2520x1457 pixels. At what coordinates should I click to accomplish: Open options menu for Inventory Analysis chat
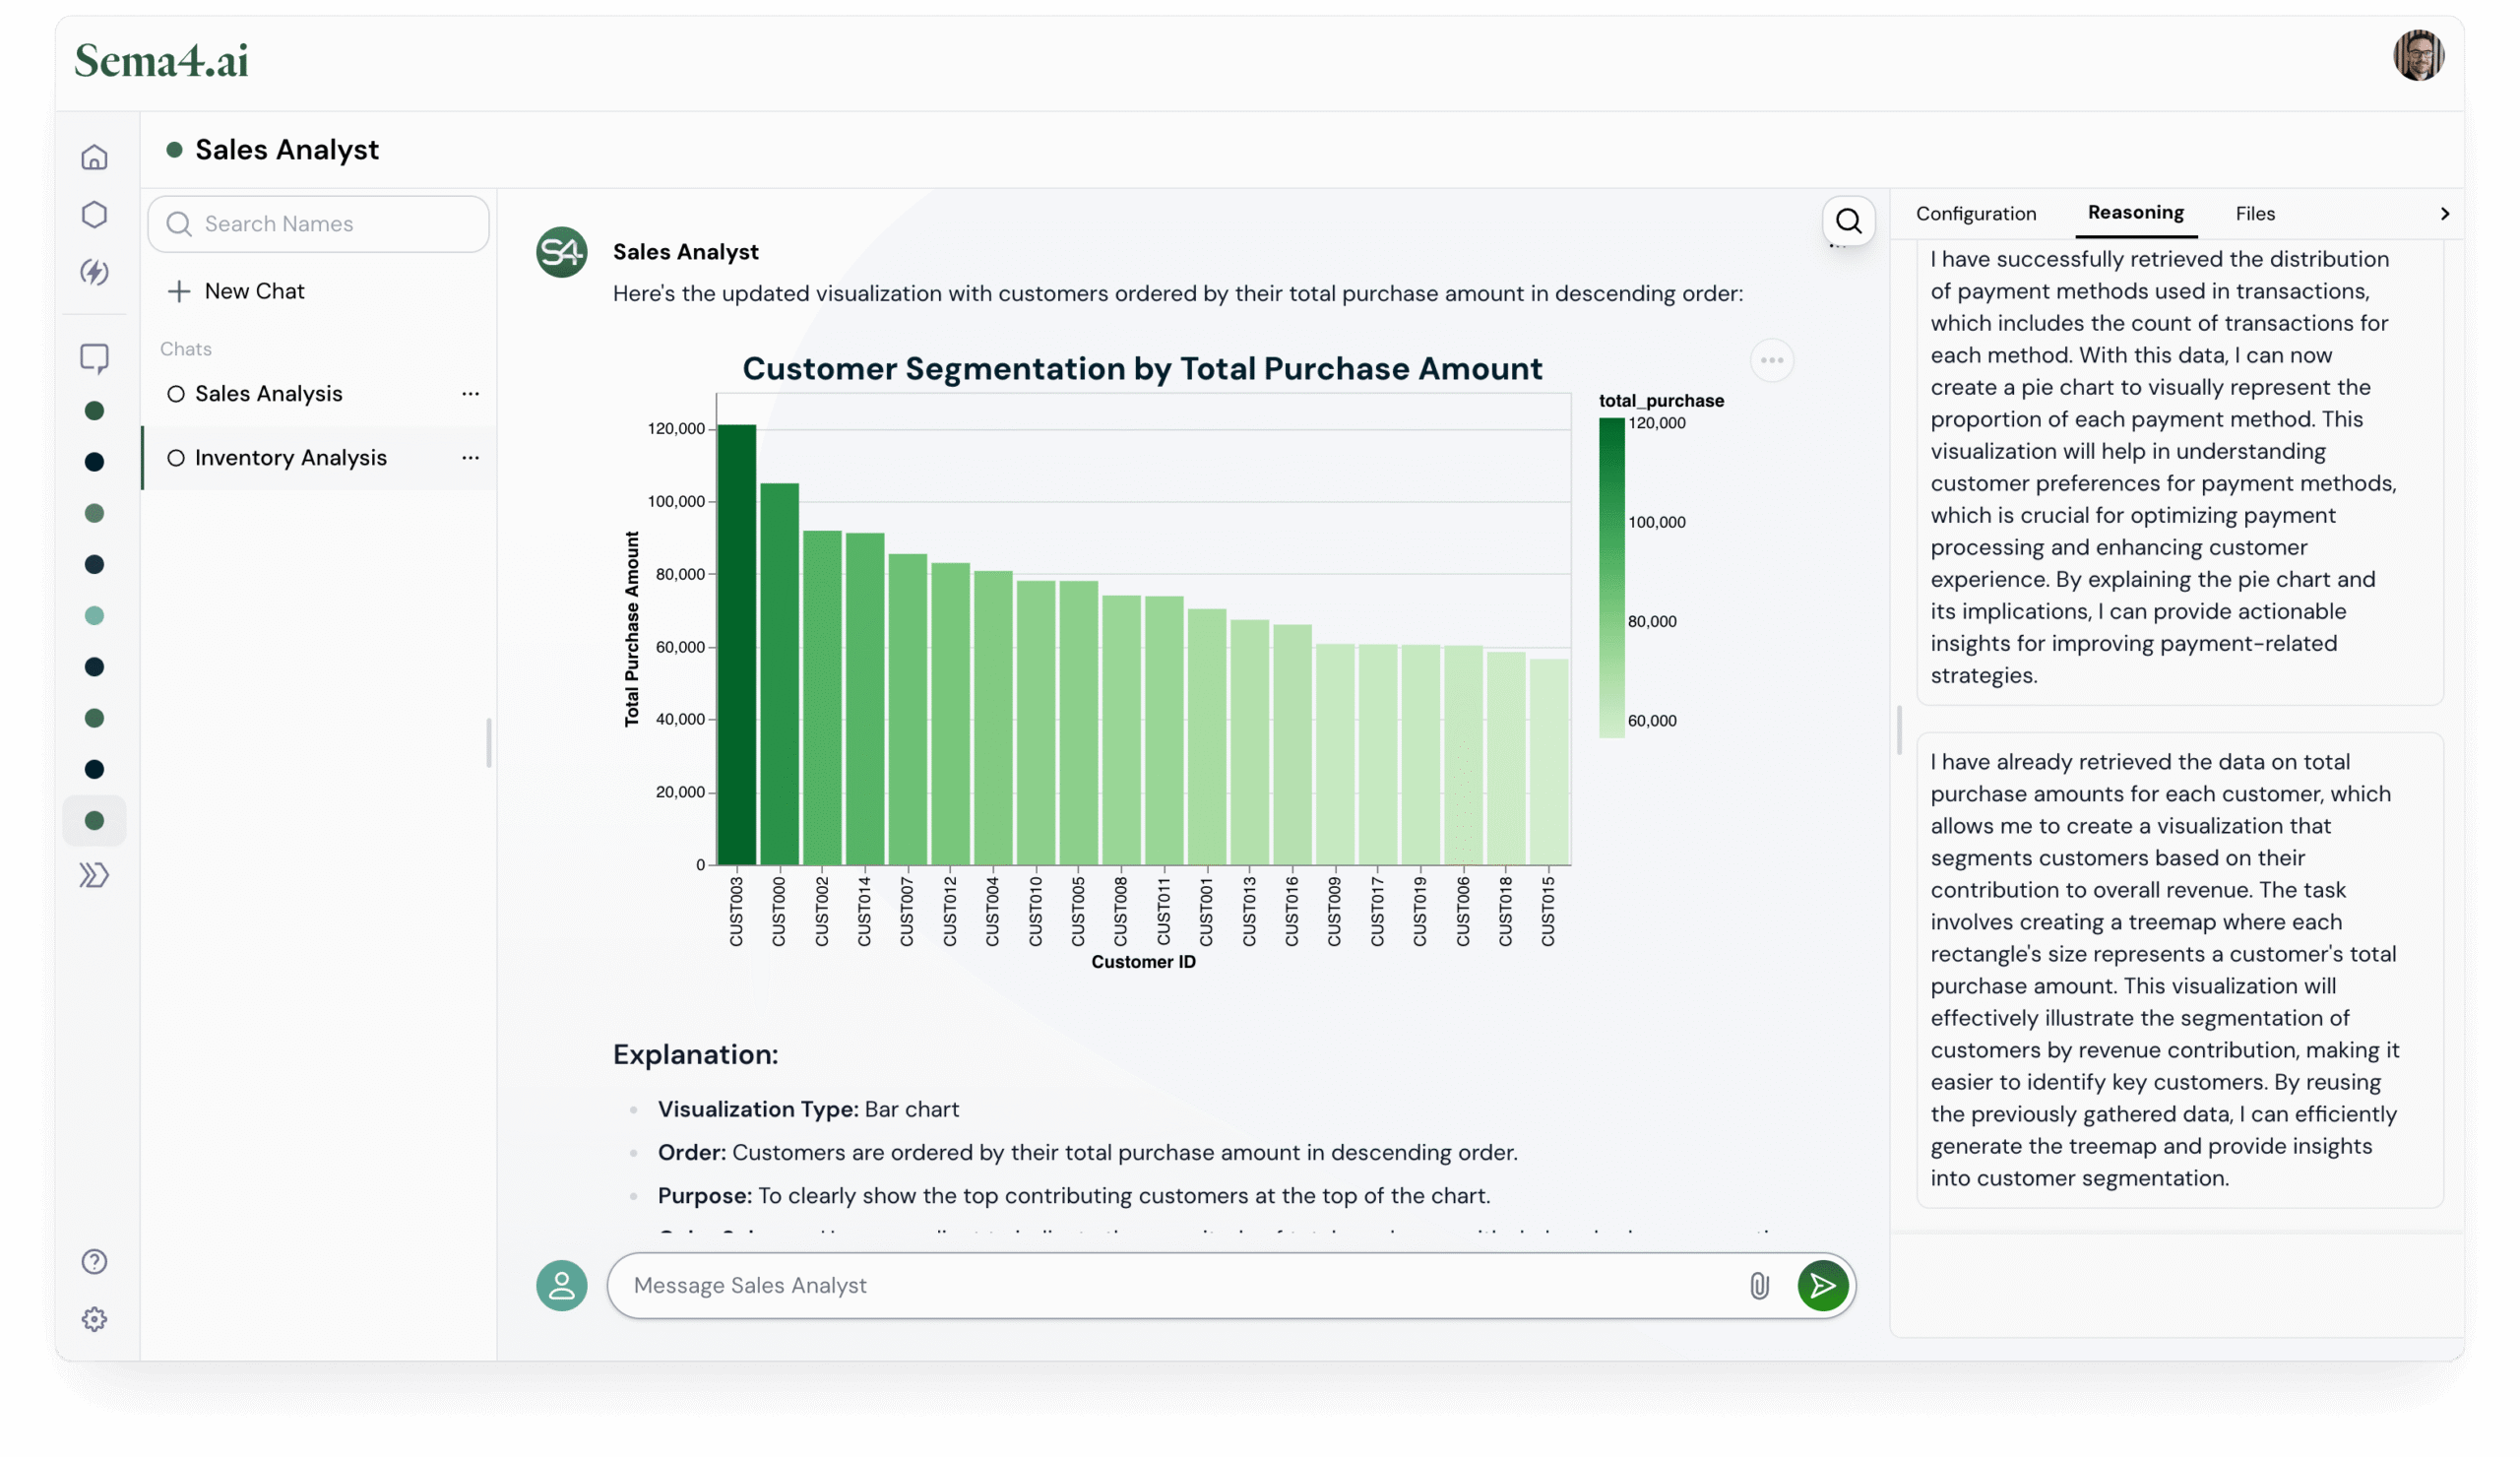(x=470, y=458)
